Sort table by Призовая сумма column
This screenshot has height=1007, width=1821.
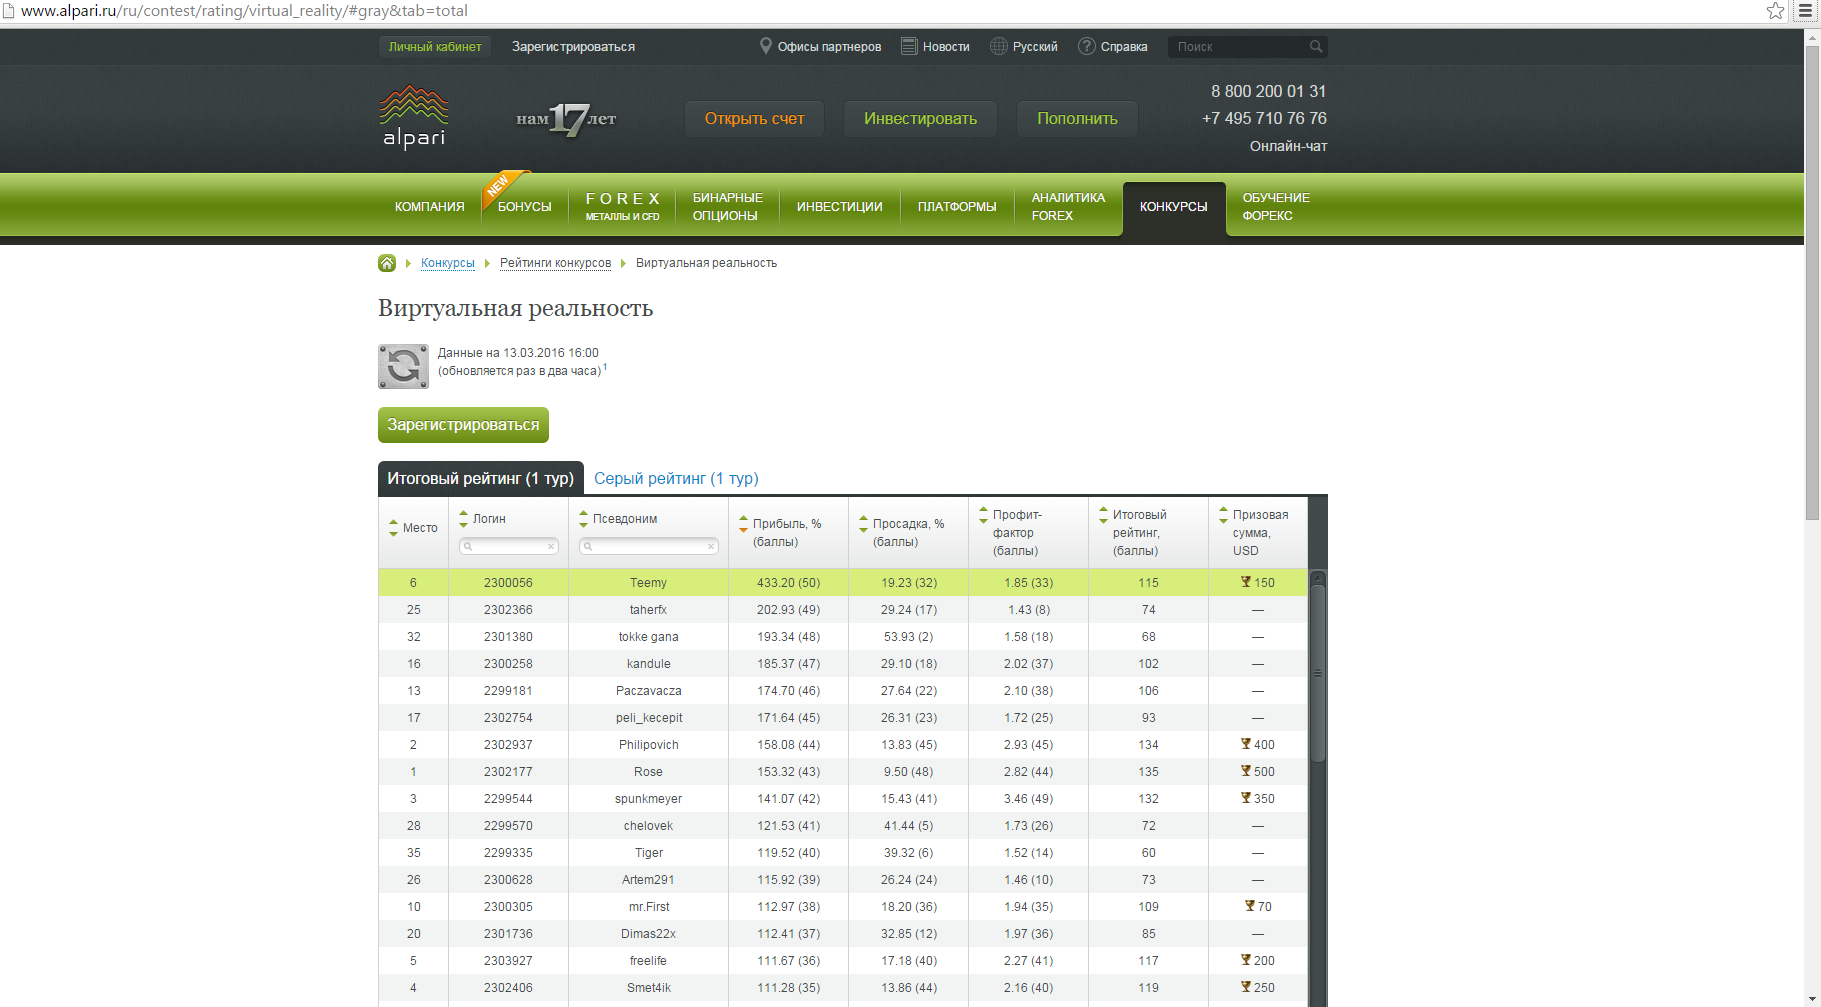pyautogui.click(x=1224, y=515)
